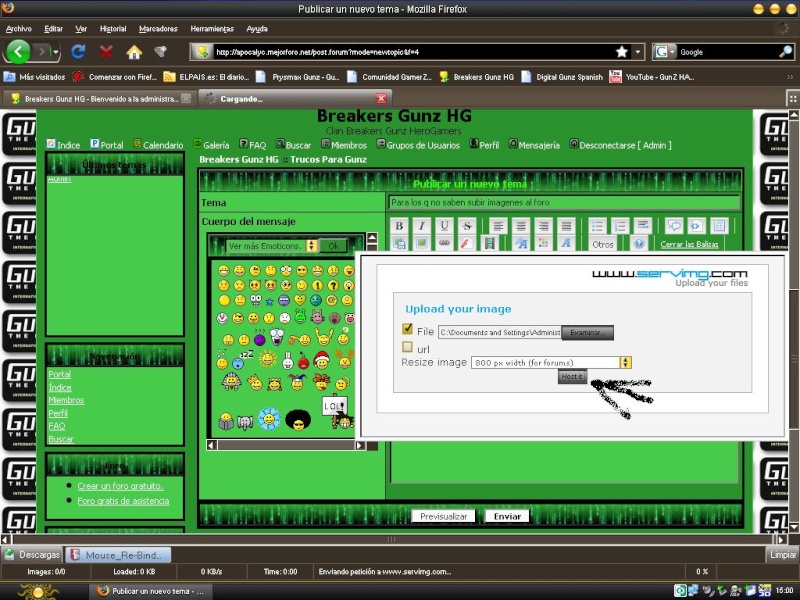Insert a video into the message

(x=489, y=243)
